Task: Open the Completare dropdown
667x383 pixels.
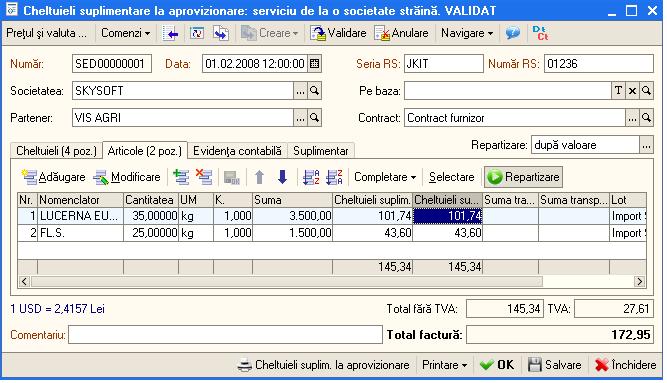Action: 385,177
